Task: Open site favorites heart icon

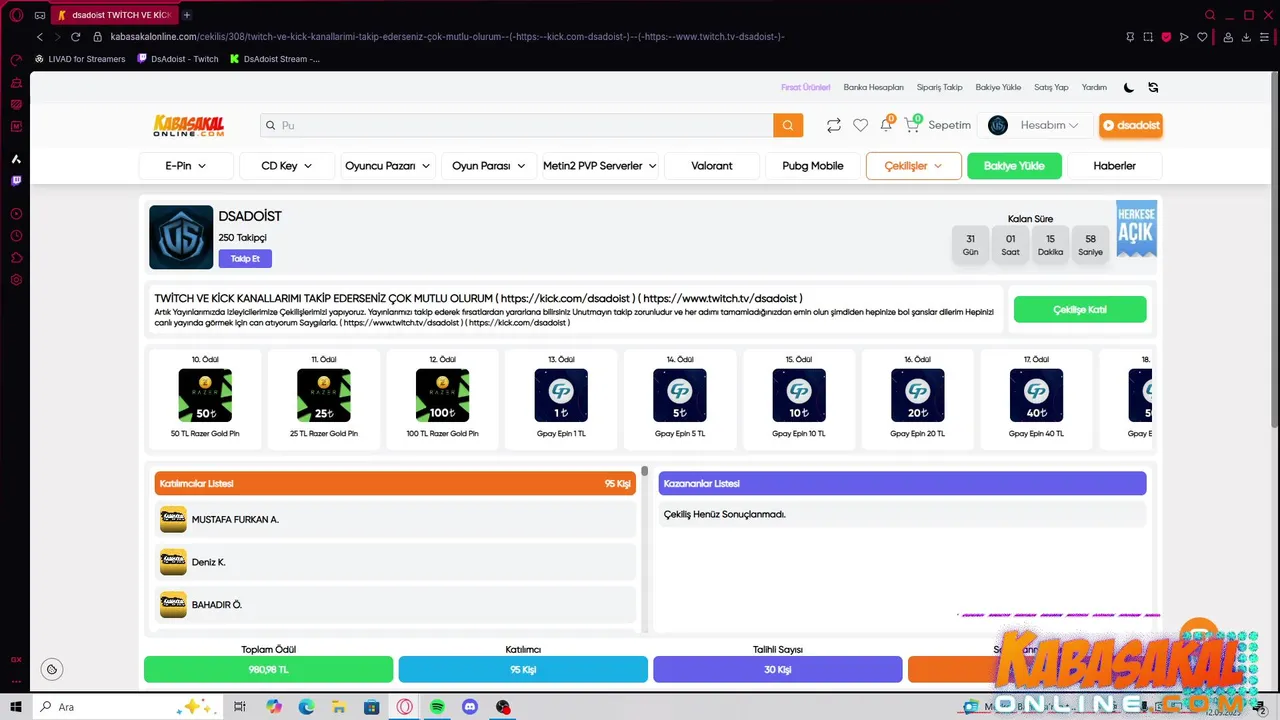Action: click(860, 125)
